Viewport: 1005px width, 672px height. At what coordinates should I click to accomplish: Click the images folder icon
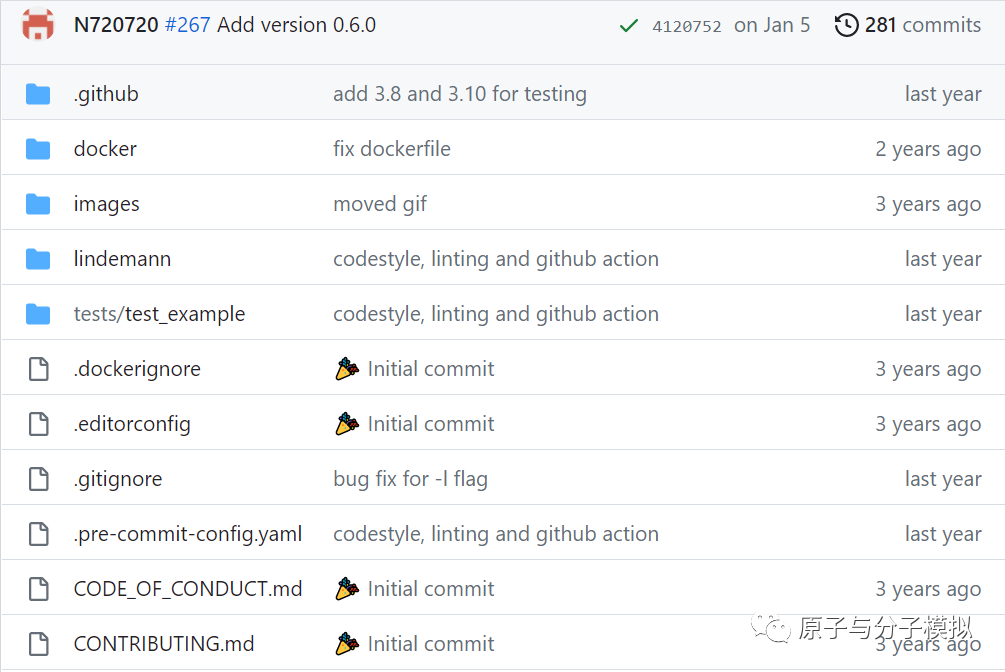(x=38, y=204)
